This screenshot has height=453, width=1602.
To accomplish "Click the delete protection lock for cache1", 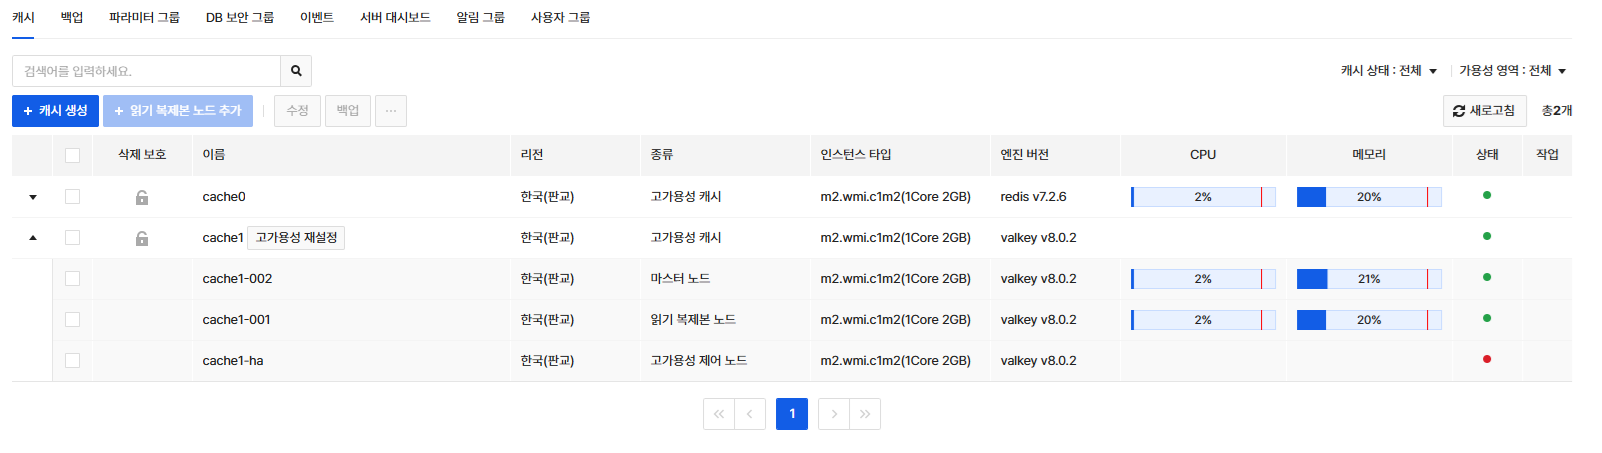I will (142, 238).
